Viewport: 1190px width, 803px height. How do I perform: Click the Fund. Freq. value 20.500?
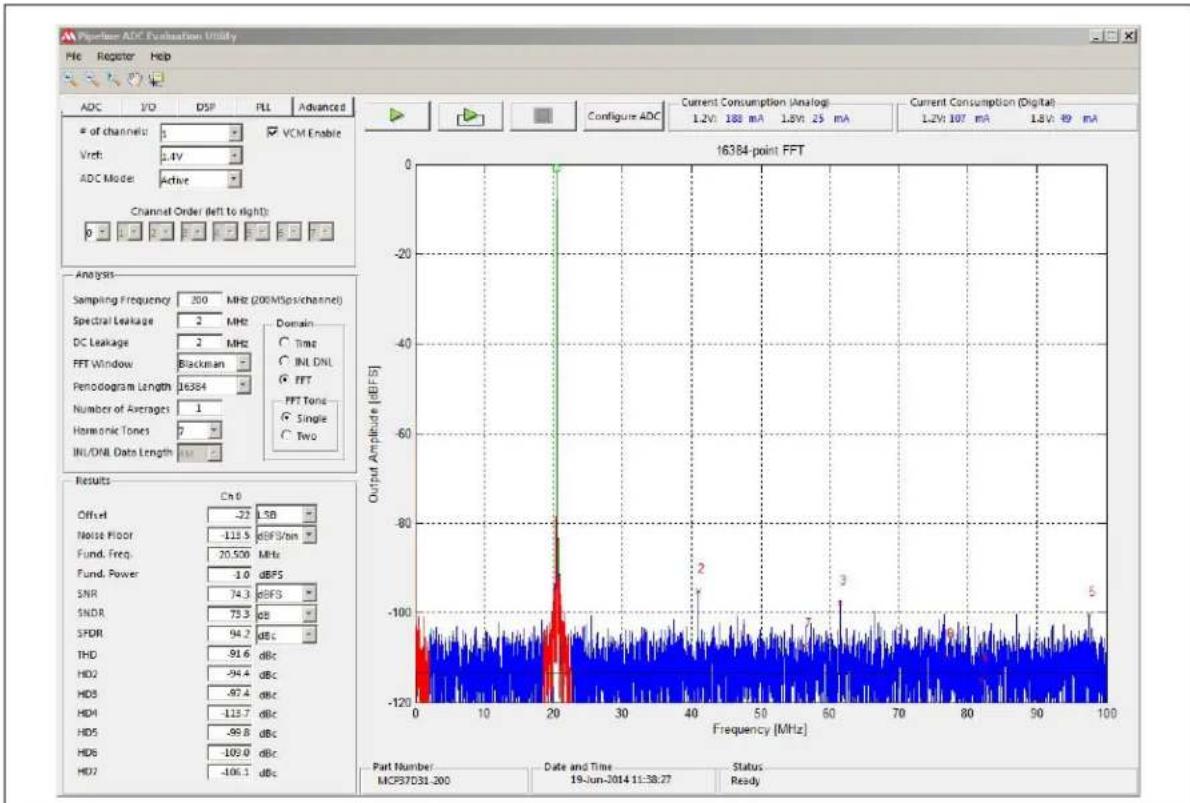(230, 555)
